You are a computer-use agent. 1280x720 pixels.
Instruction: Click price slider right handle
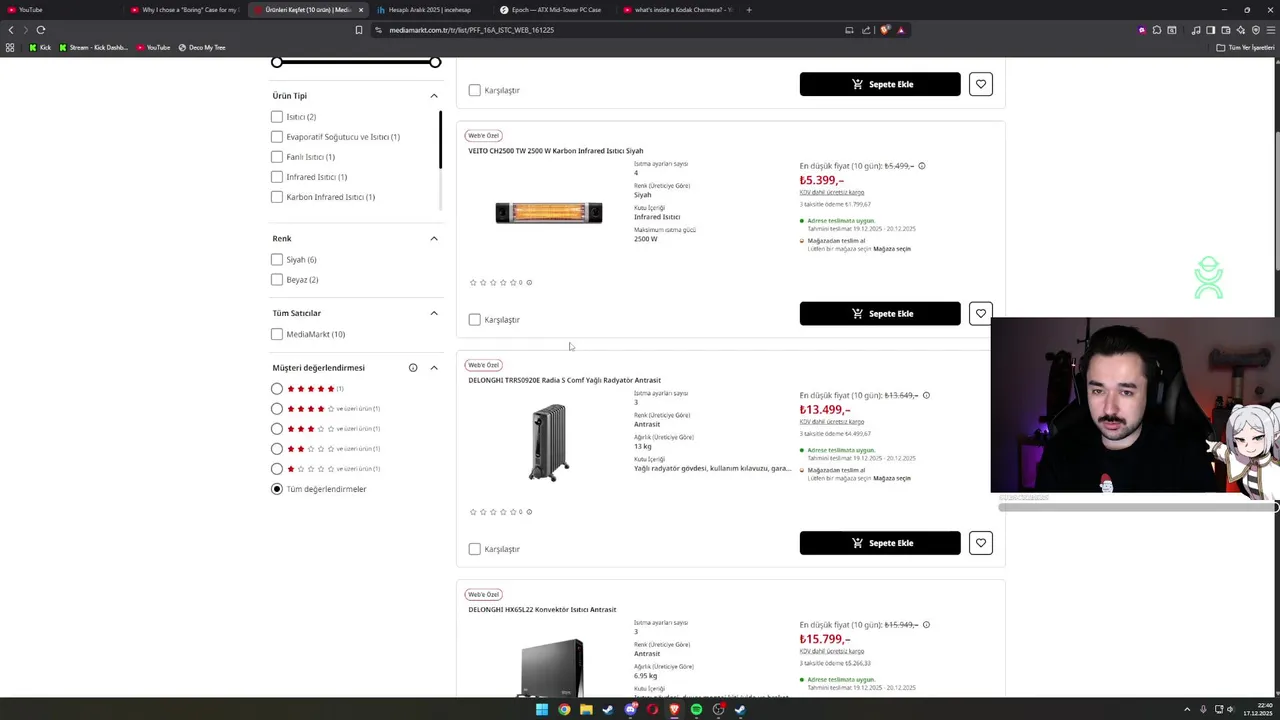tap(435, 63)
